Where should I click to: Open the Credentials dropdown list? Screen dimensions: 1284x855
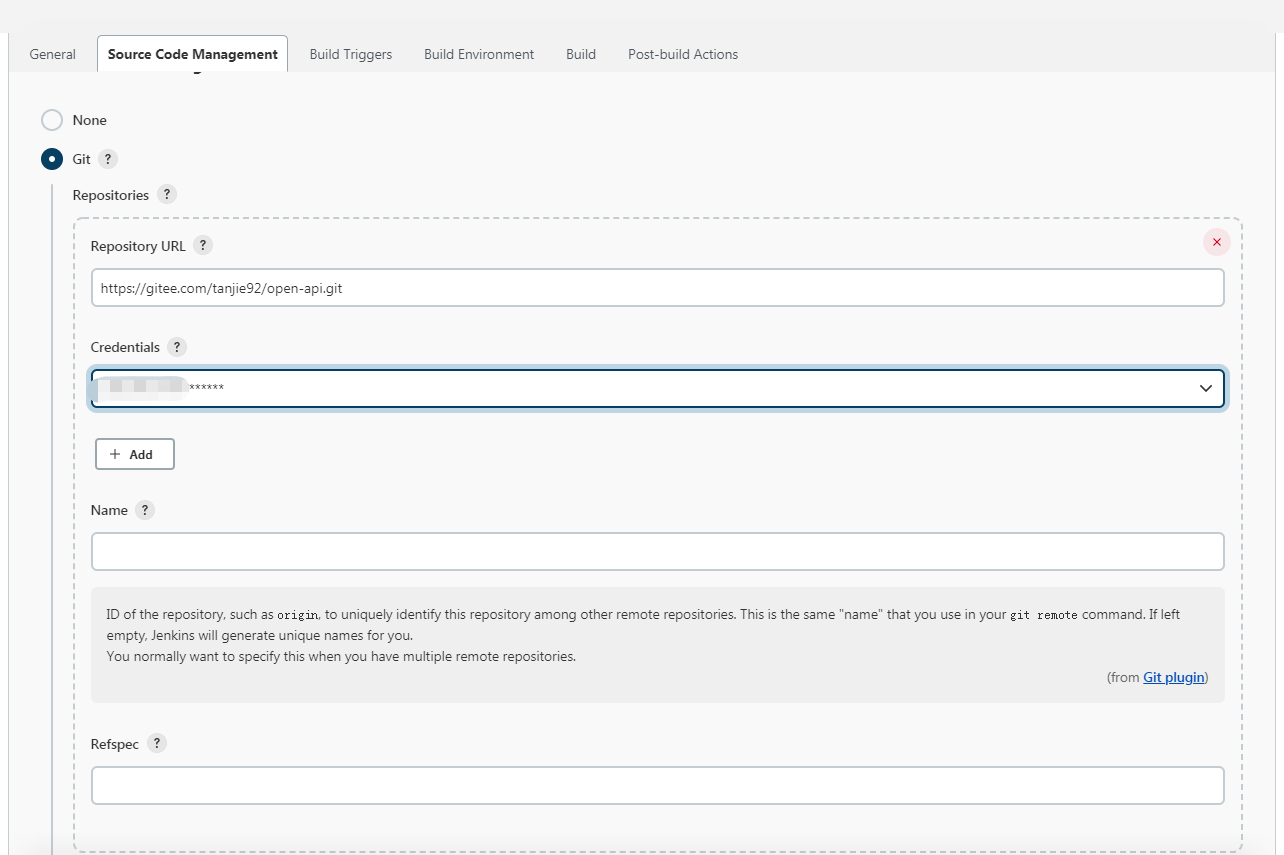[x=657, y=388]
